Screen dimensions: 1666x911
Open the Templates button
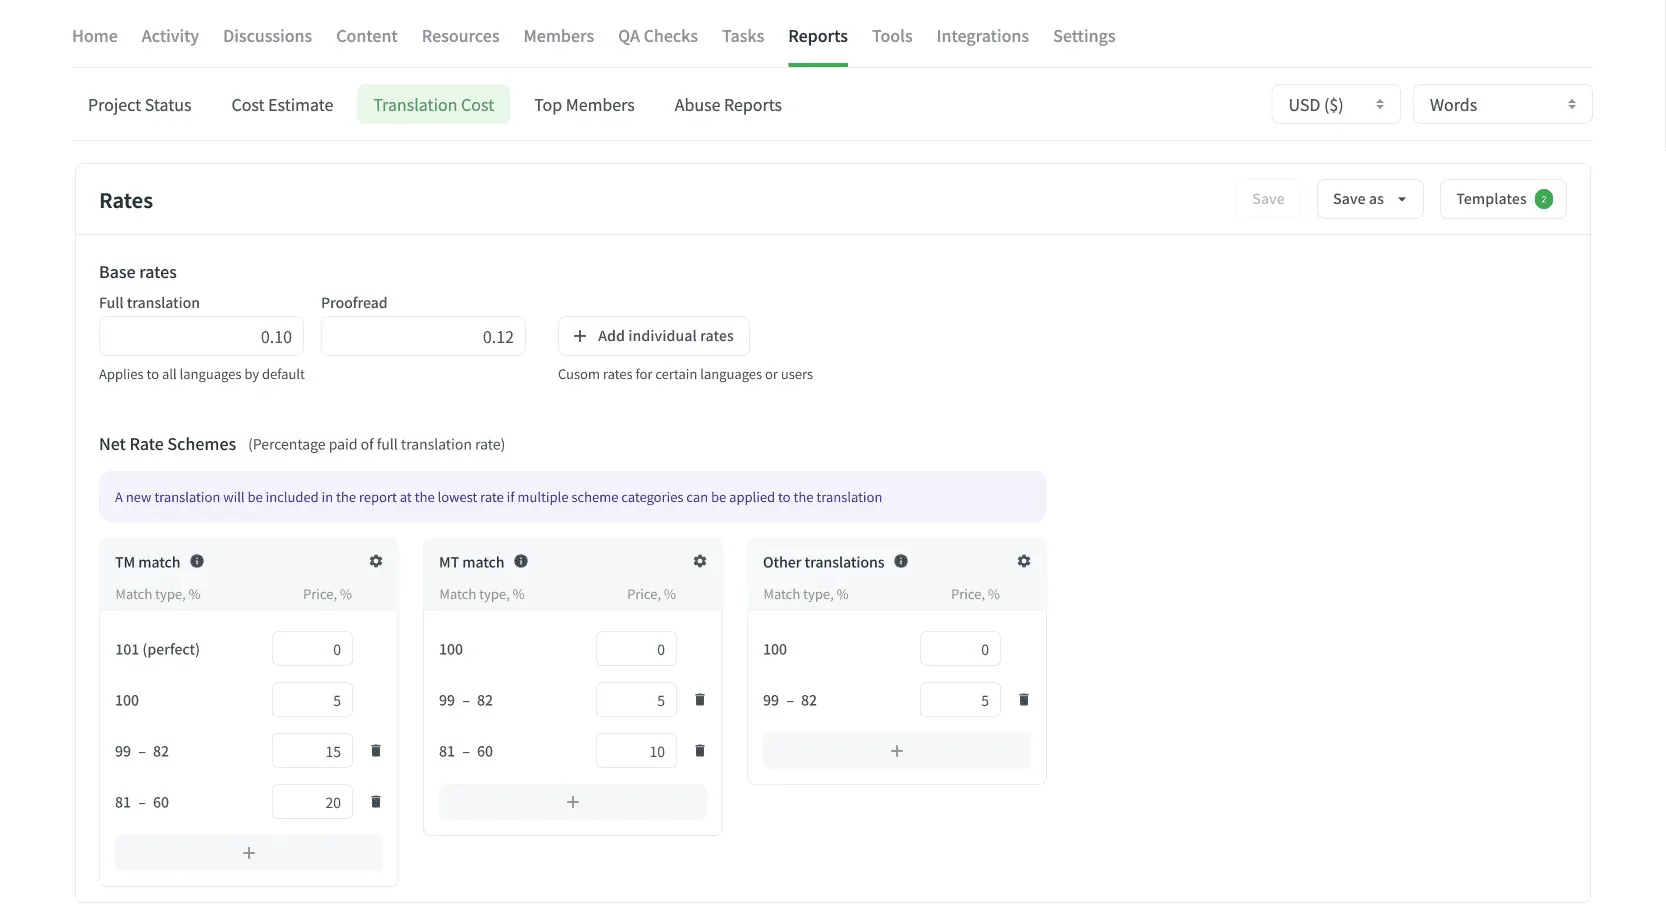coord(1502,199)
